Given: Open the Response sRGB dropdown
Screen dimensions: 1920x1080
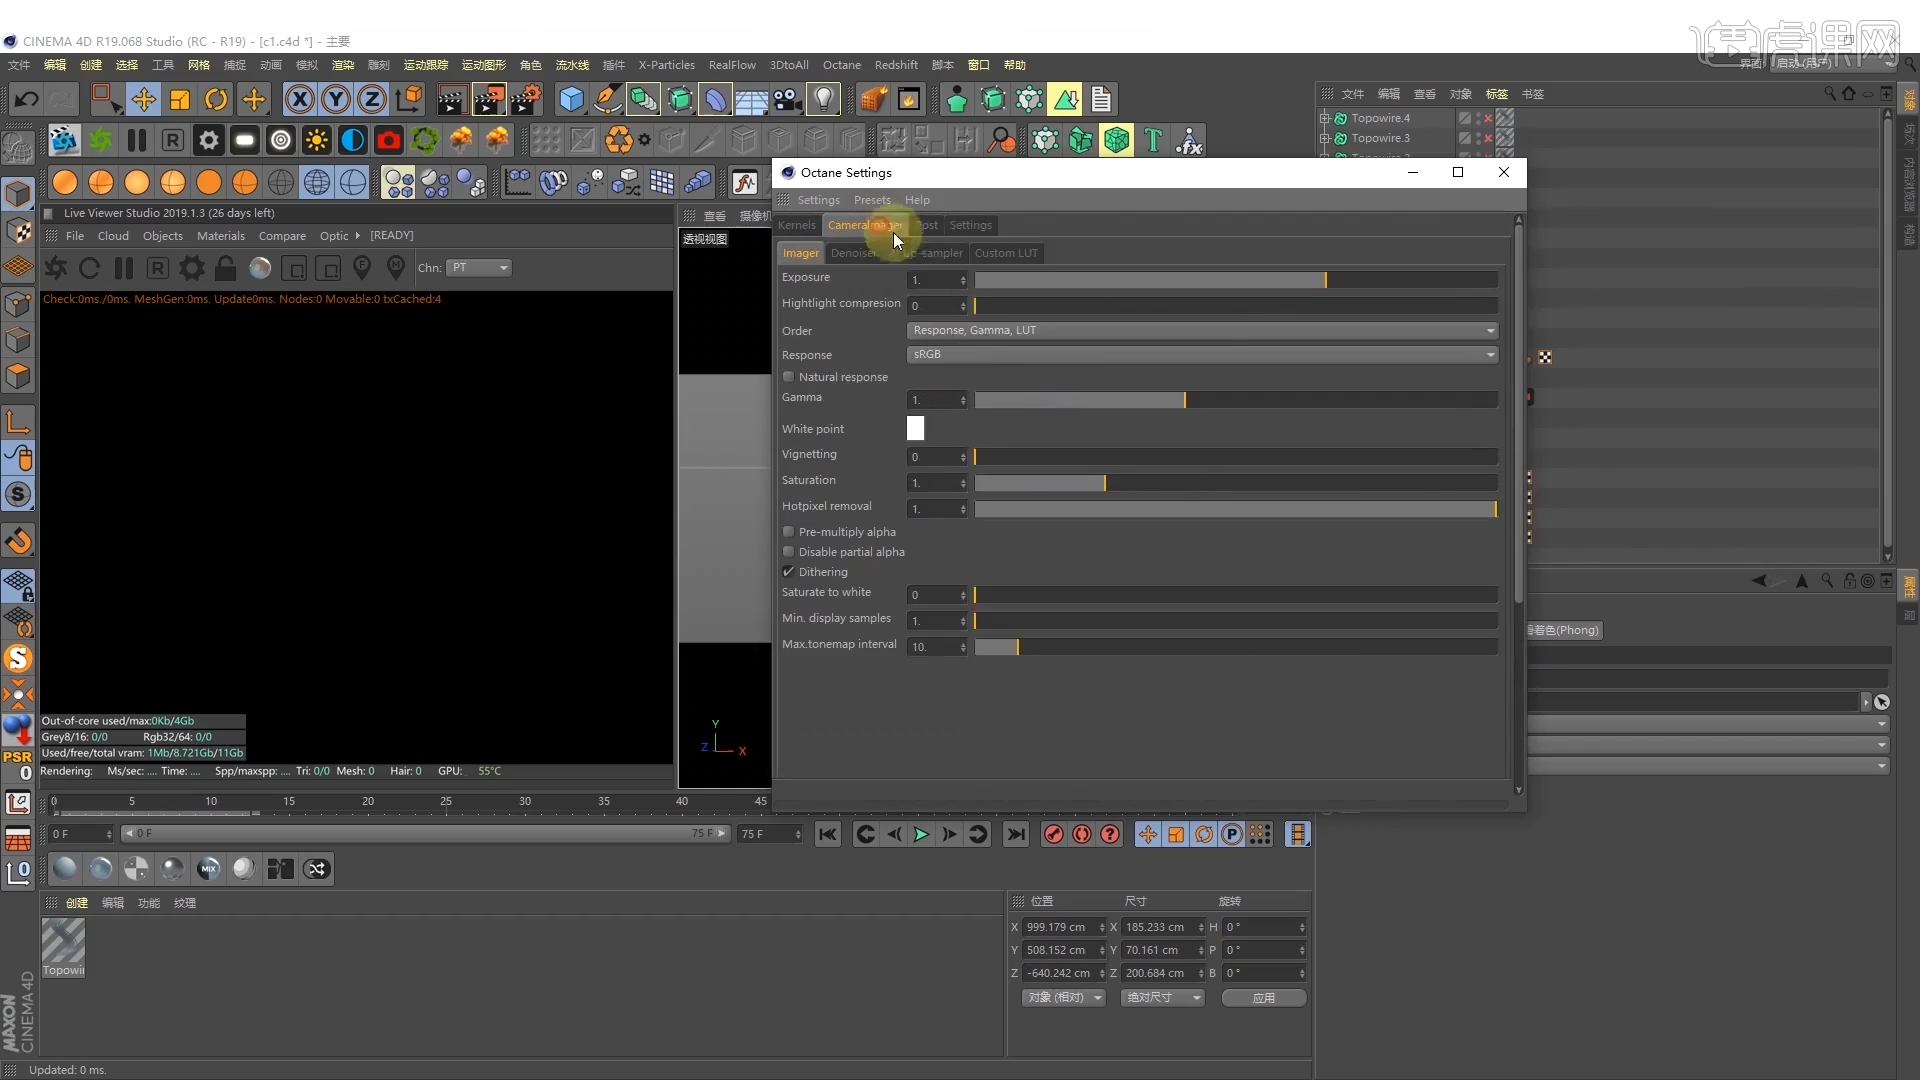Looking at the screenshot, I should 1202,355.
